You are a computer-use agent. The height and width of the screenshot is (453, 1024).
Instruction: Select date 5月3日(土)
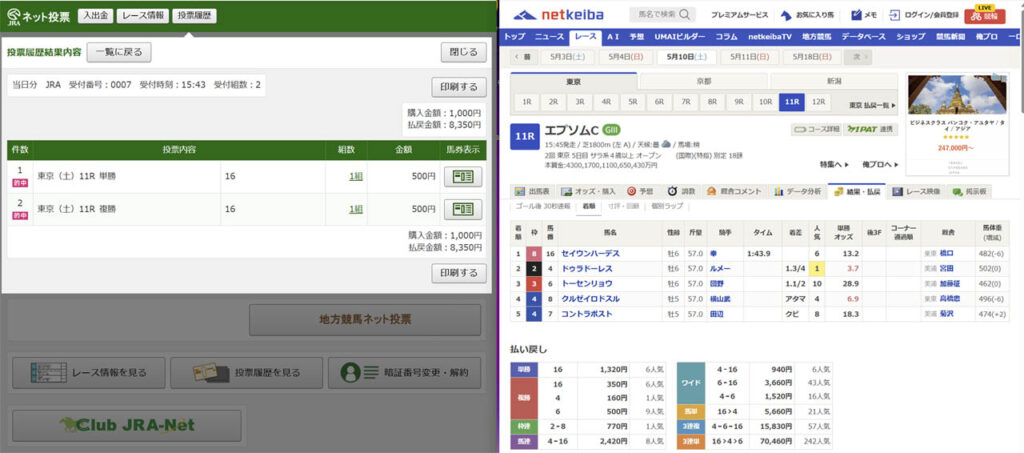pos(567,57)
